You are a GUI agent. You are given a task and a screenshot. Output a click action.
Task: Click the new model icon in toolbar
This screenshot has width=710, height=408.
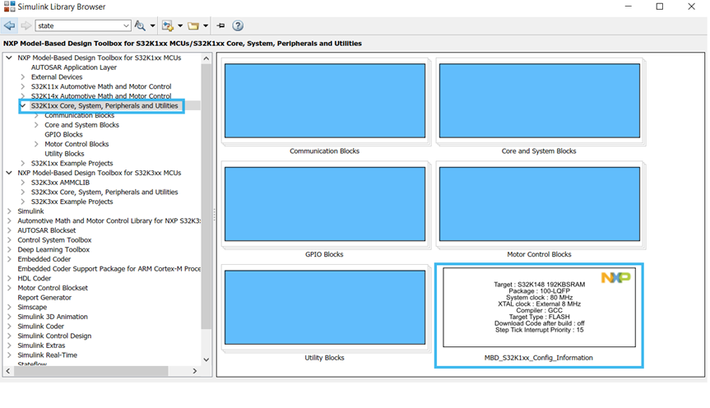pyautogui.click(x=168, y=26)
